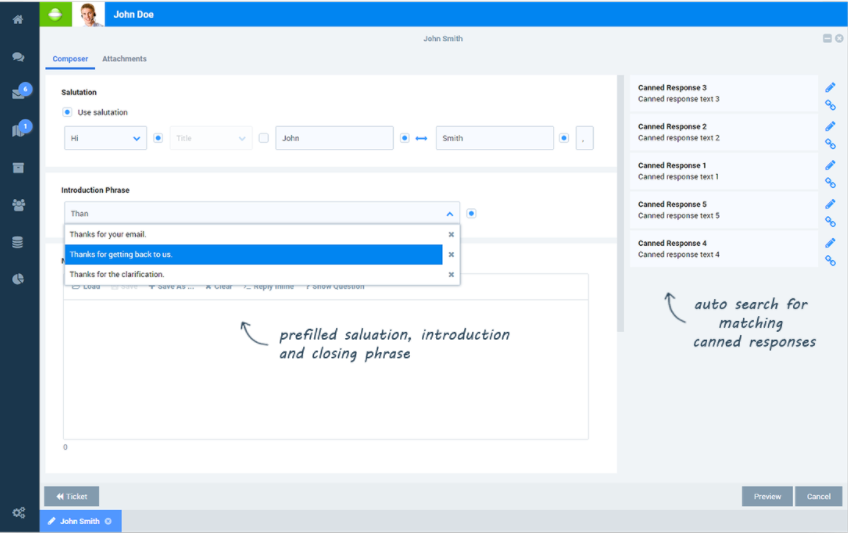The image size is (848, 533).
Task: Click the Preview button
Action: [767, 496]
